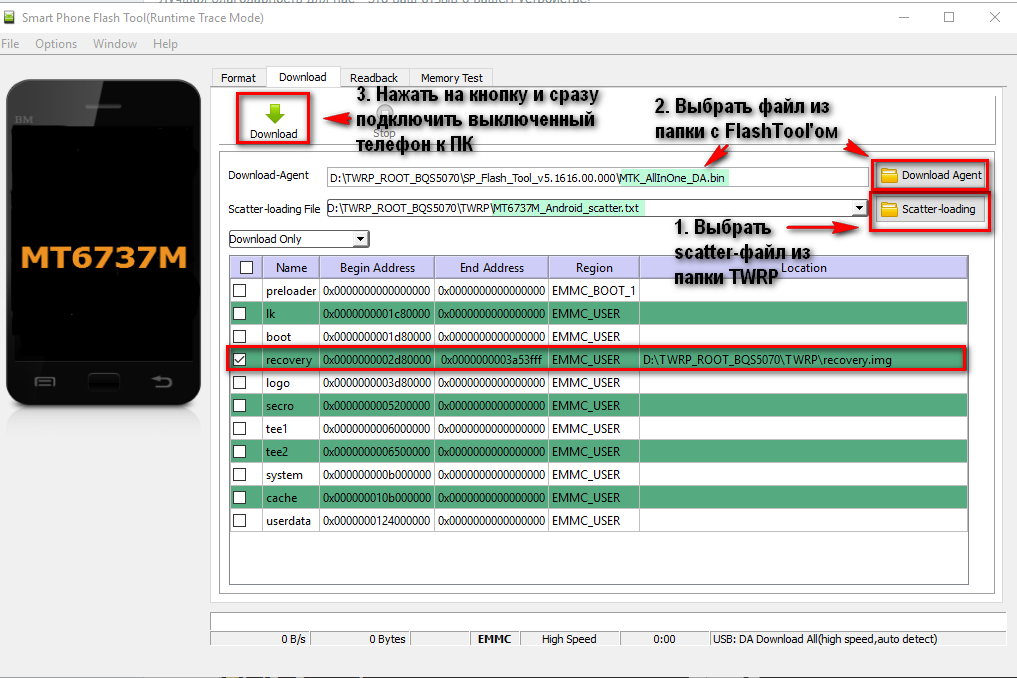This screenshot has height=678, width=1017.
Task: Click the phone menu key on preview
Action: (x=45, y=382)
